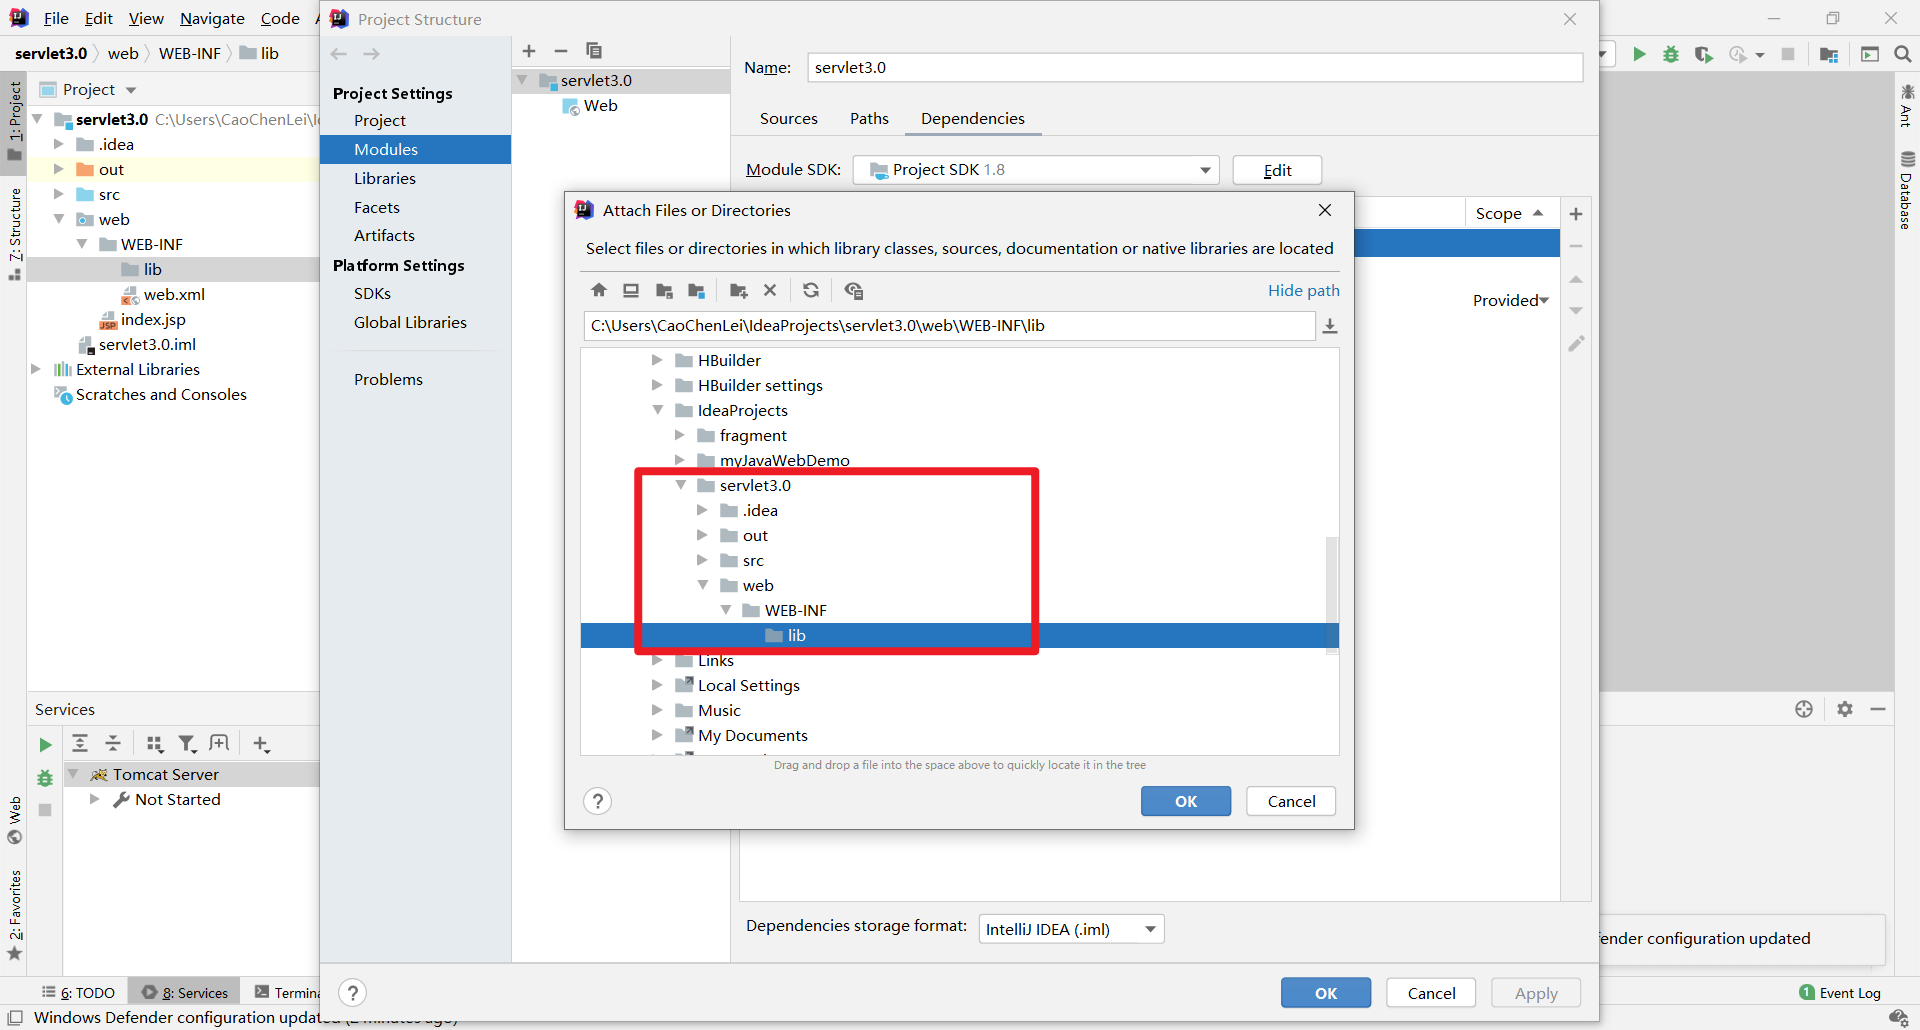The image size is (1920, 1030).
Task: Add dependency with plus beside Scope column
Action: (1576, 214)
